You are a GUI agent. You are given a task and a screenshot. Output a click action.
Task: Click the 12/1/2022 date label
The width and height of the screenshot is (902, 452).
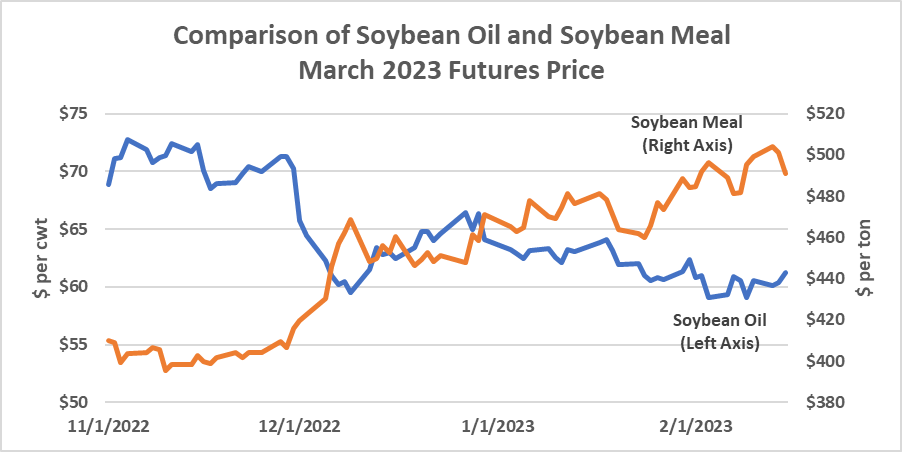click(x=298, y=427)
